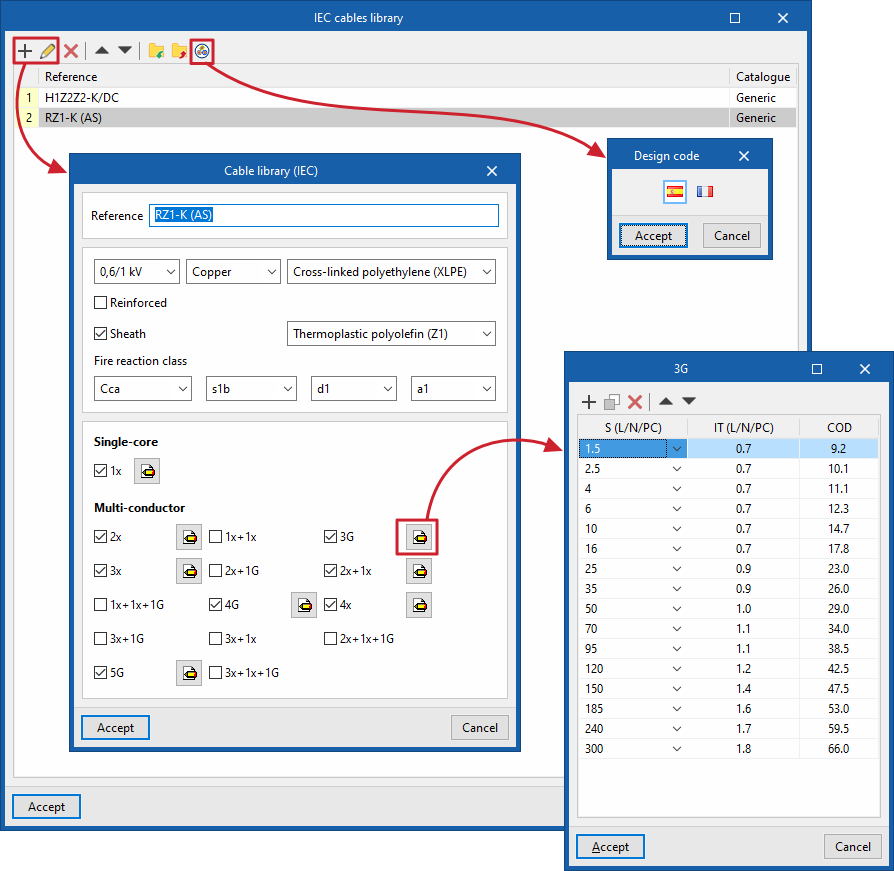The height and width of the screenshot is (871, 894).
Task: Open the Cca fire reaction class dropdown
Action: [143, 389]
